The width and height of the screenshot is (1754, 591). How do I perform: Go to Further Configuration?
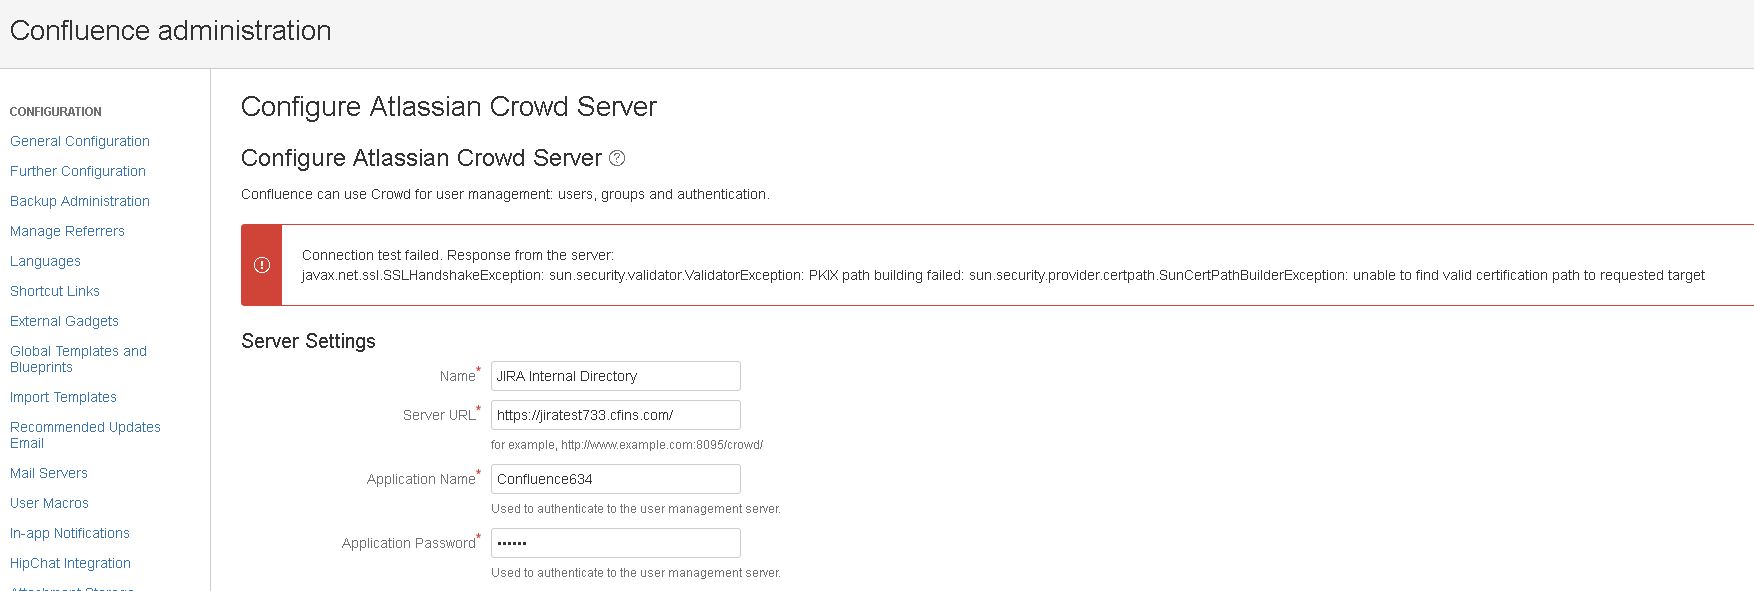[x=78, y=171]
